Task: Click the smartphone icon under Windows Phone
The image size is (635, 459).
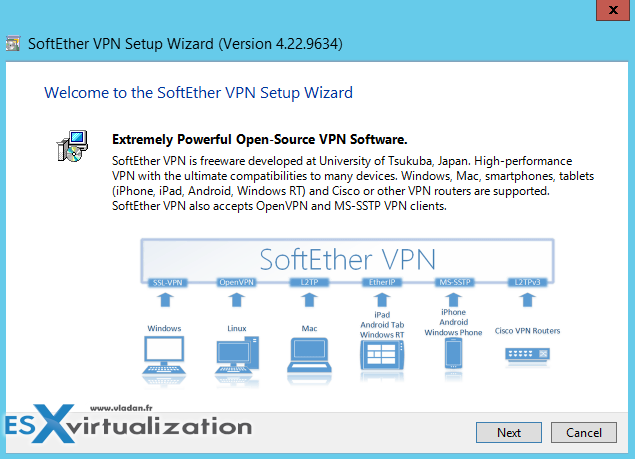Action: [x=453, y=353]
